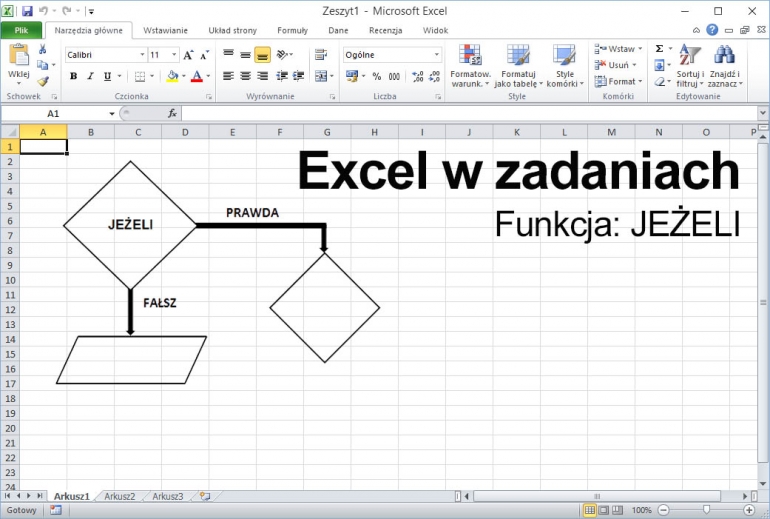770x519 pixels.
Task: Switch to sheet Arkusz2
Action: tap(119, 496)
